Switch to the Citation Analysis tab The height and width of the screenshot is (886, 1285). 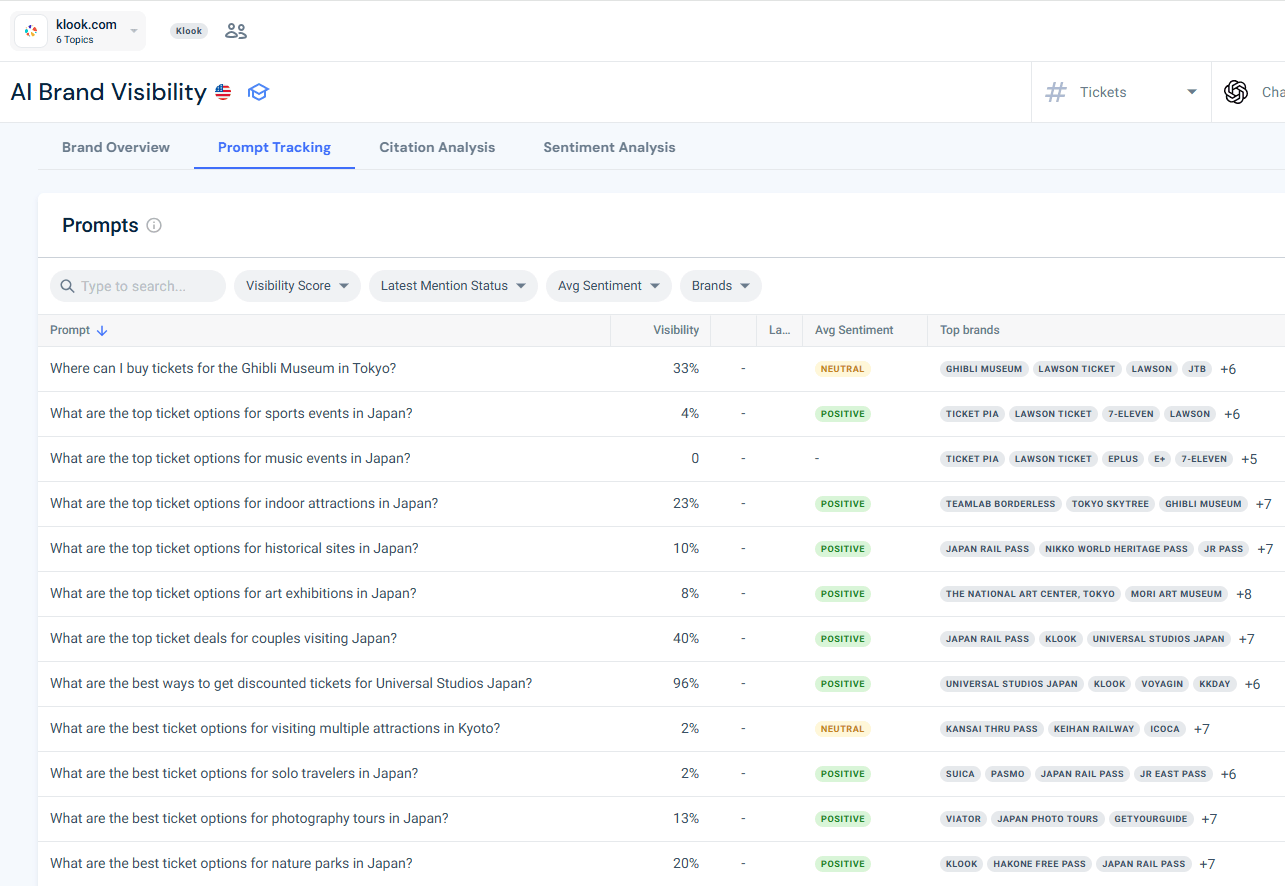point(437,147)
